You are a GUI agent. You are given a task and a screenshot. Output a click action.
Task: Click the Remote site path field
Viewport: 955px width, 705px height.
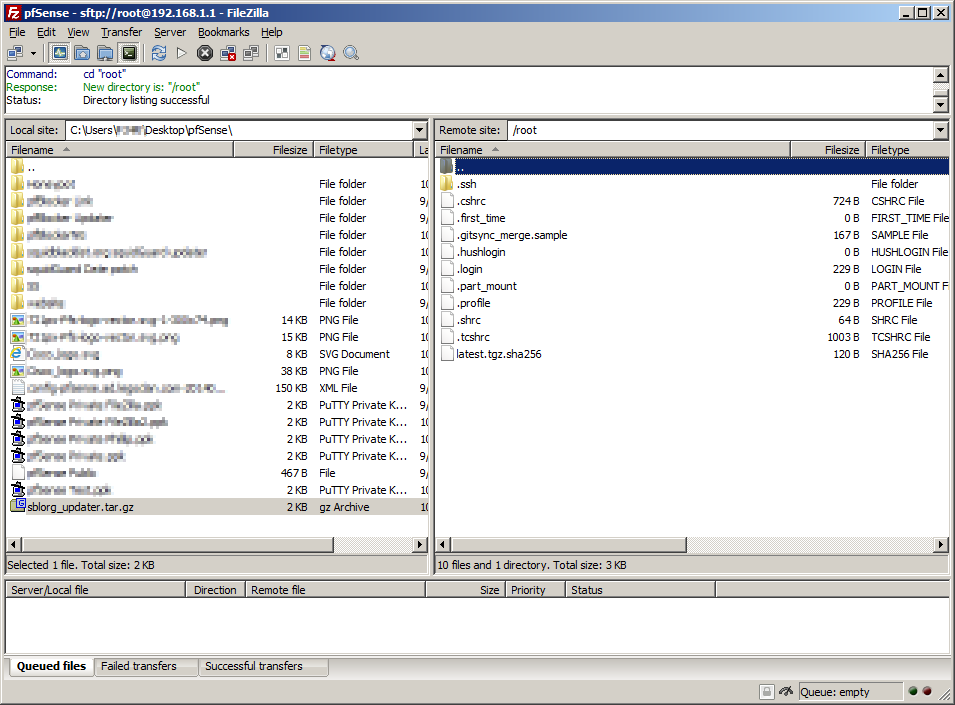[721, 130]
